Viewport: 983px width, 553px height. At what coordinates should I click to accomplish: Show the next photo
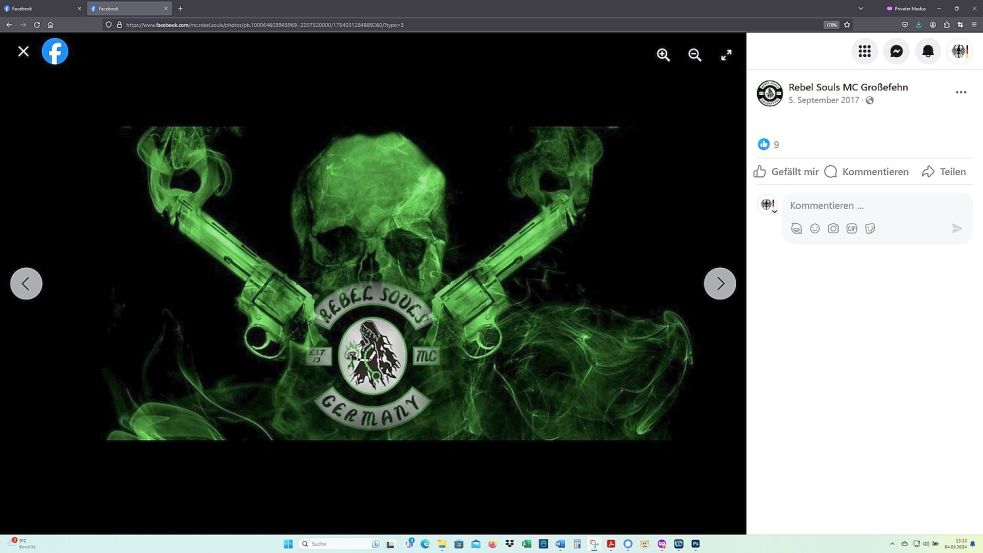[720, 283]
